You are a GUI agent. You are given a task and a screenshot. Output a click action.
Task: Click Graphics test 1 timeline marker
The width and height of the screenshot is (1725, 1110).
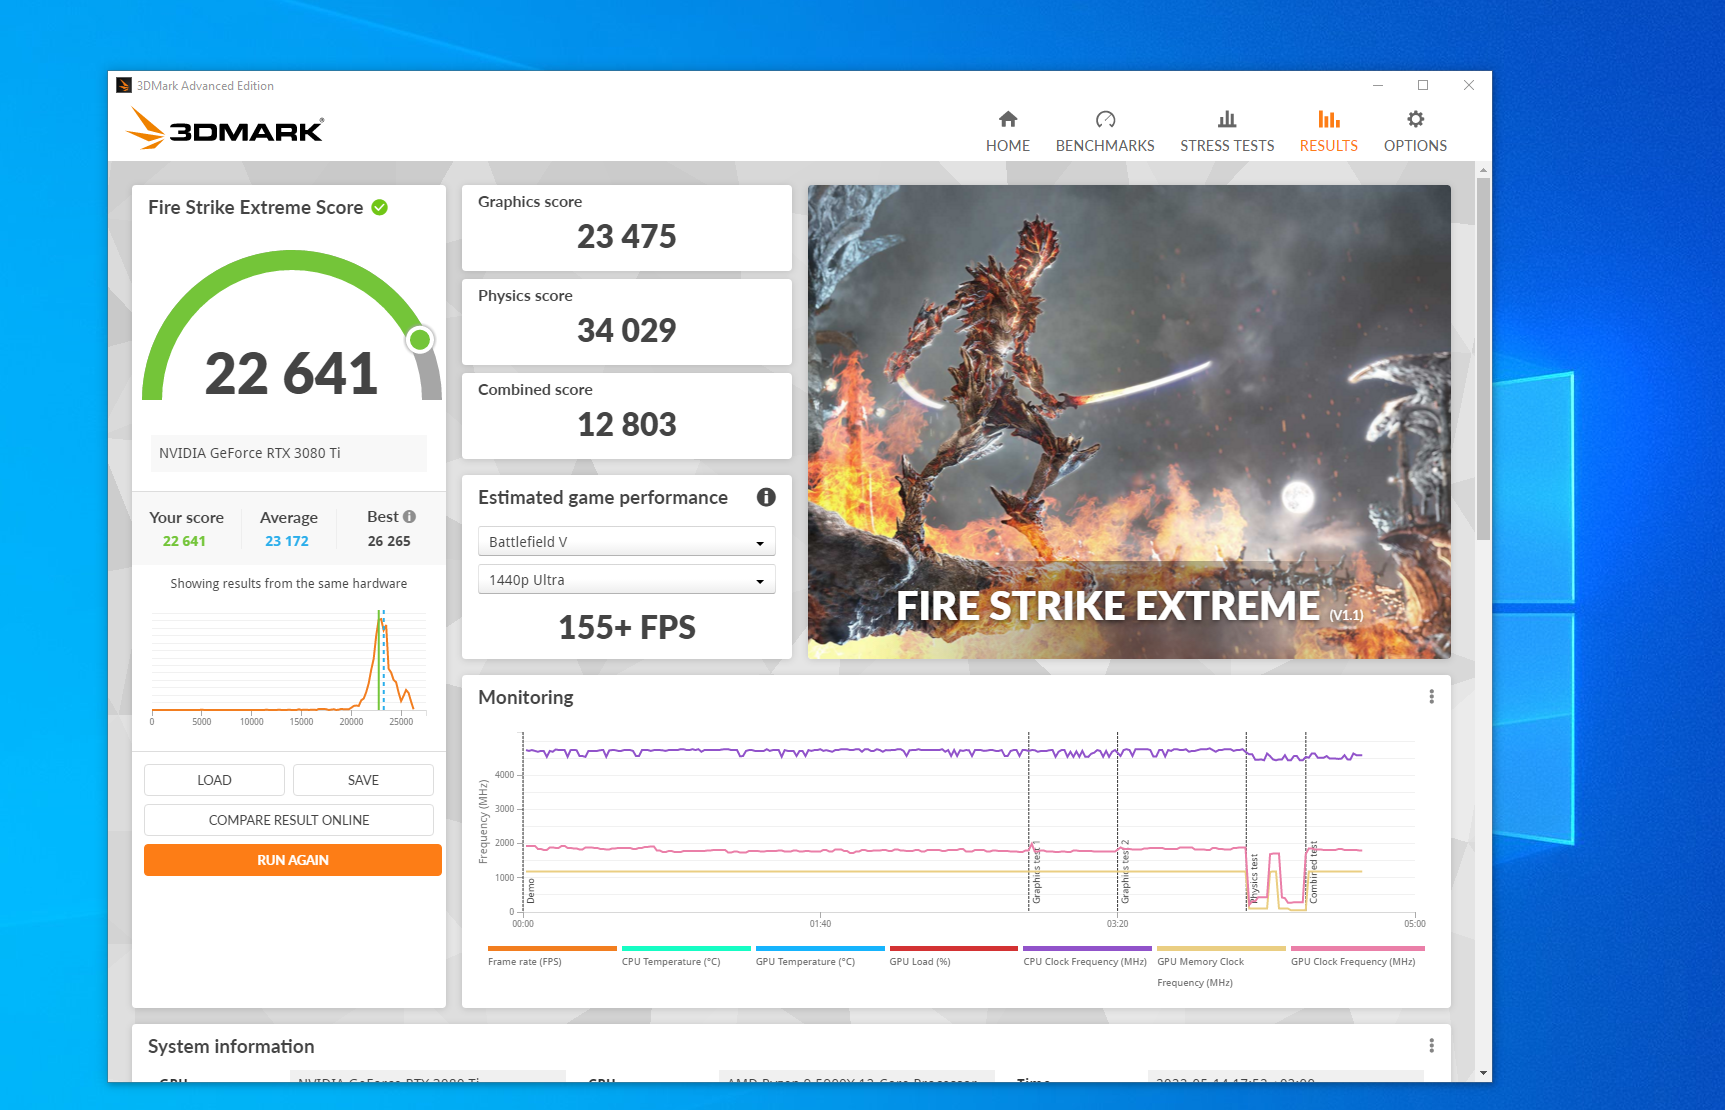[1036, 872]
